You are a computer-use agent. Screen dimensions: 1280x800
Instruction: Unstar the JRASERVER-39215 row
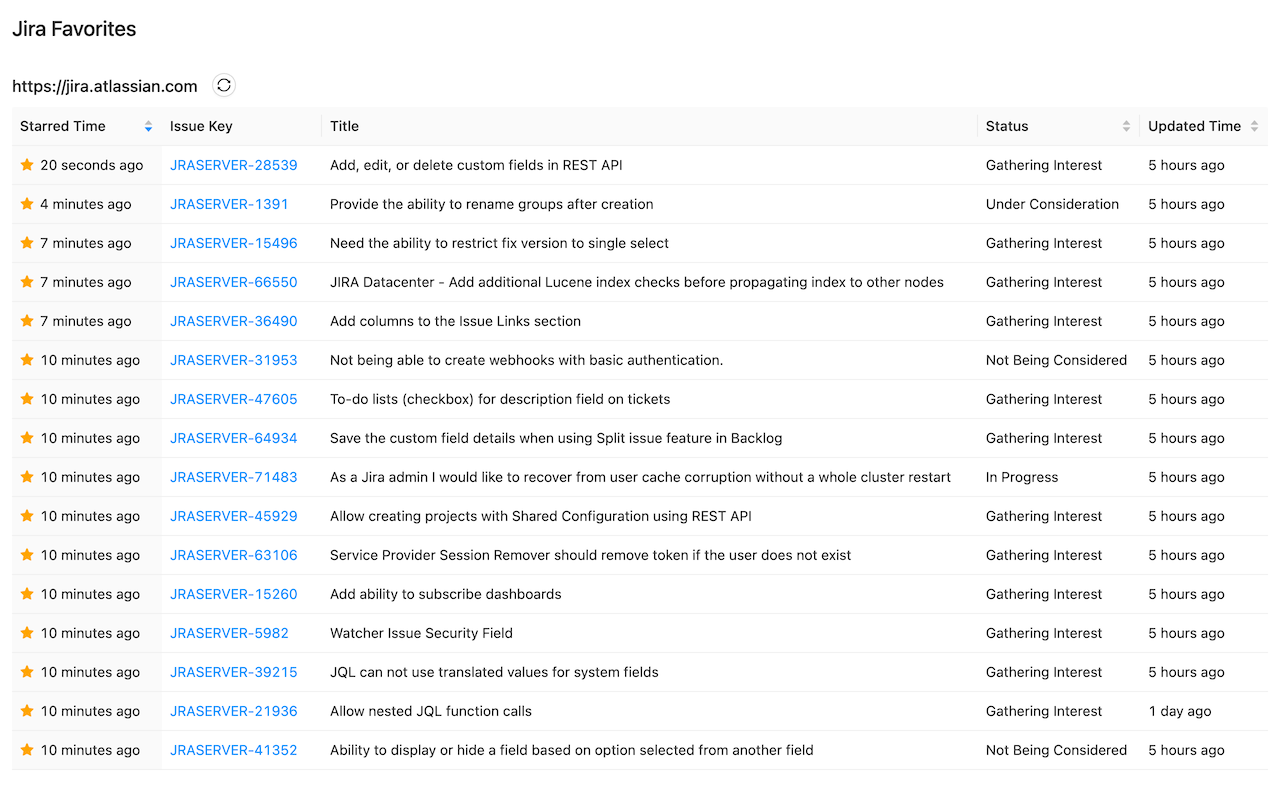pos(27,672)
